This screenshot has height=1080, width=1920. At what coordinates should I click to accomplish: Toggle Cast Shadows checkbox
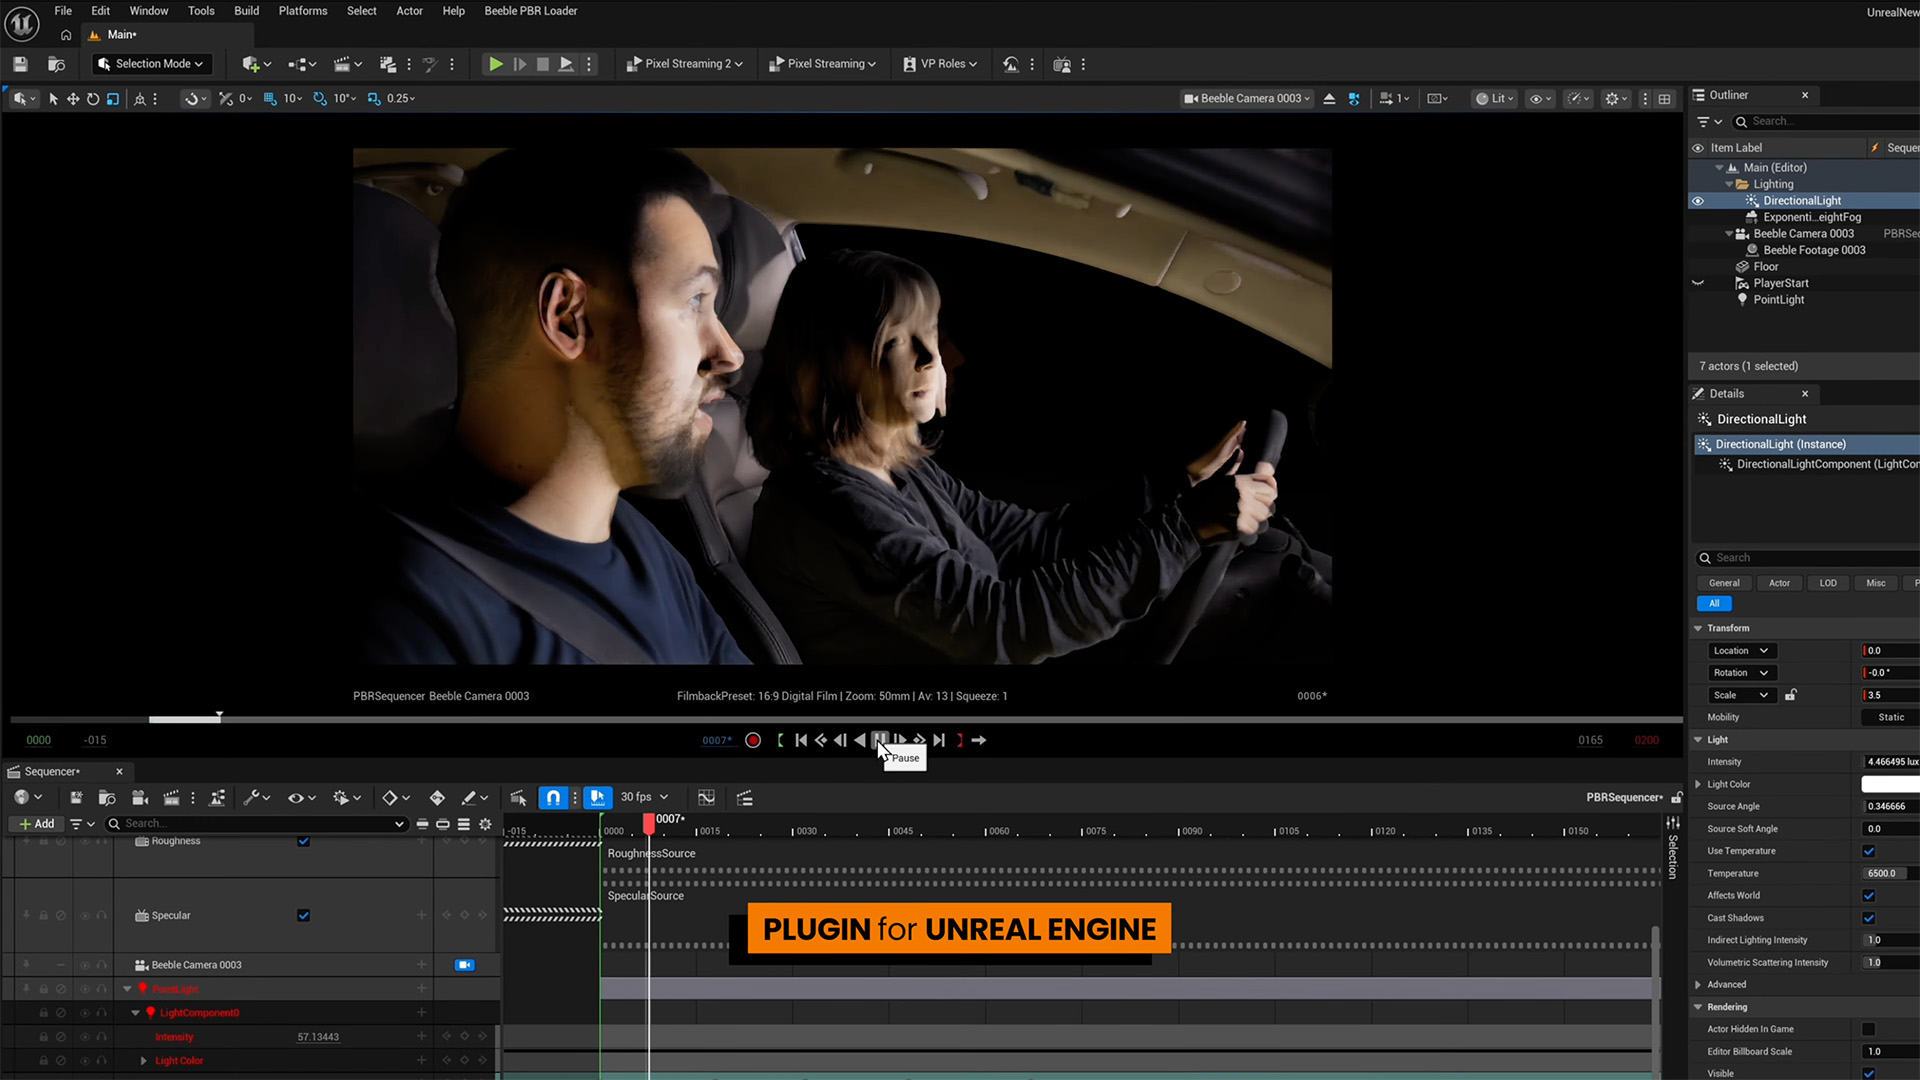click(1868, 918)
